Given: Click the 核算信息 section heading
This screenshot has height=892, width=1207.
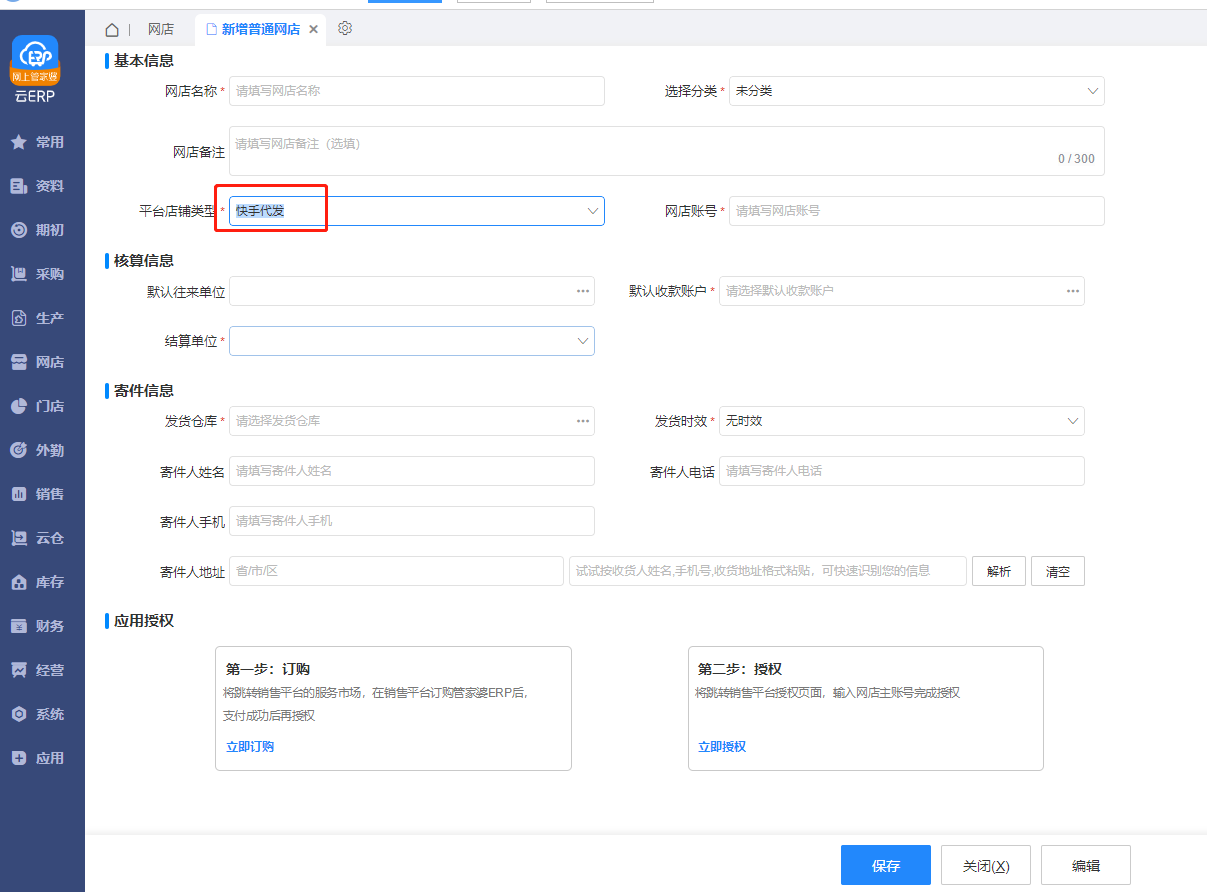Looking at the screenshot, I should tap(143, 261).
